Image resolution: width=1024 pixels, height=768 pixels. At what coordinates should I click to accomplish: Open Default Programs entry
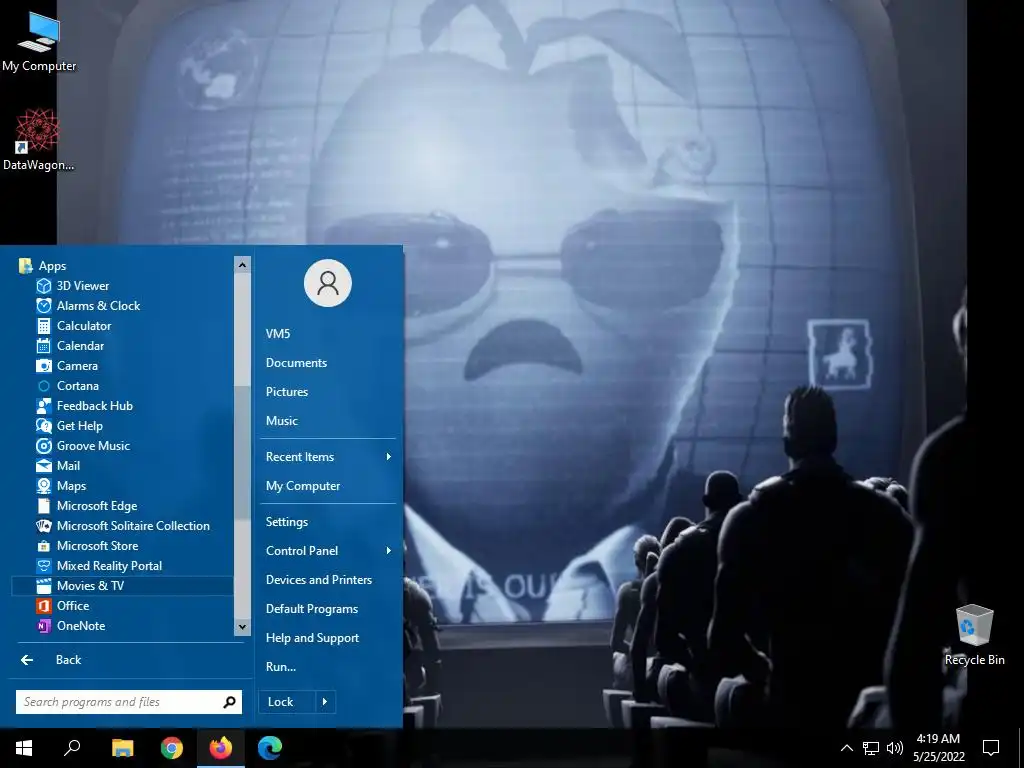tap(312, 609)
